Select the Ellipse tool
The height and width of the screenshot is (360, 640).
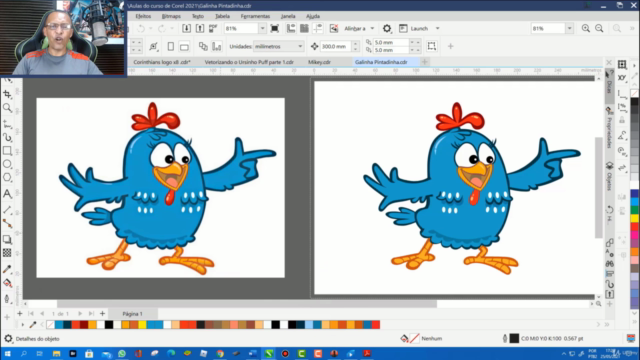[x=7, y=164]
